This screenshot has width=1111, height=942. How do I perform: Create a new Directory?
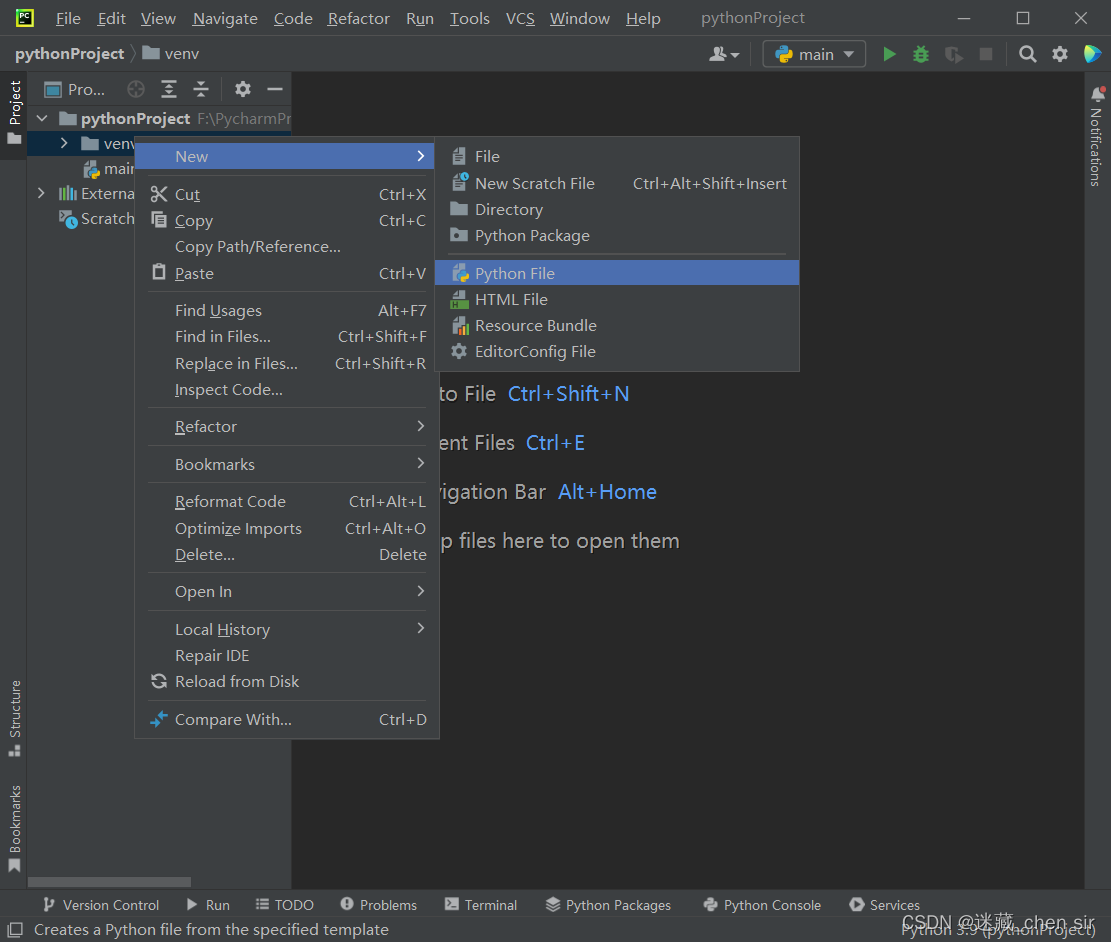coord(617,210)
